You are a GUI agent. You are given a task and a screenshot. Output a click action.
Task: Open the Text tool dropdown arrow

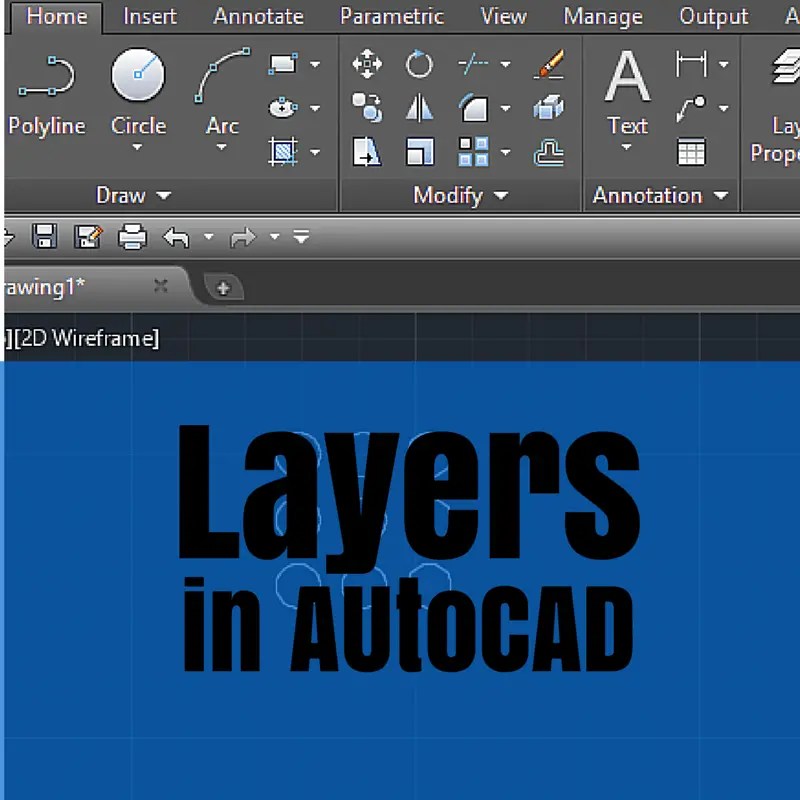point(627,147)
